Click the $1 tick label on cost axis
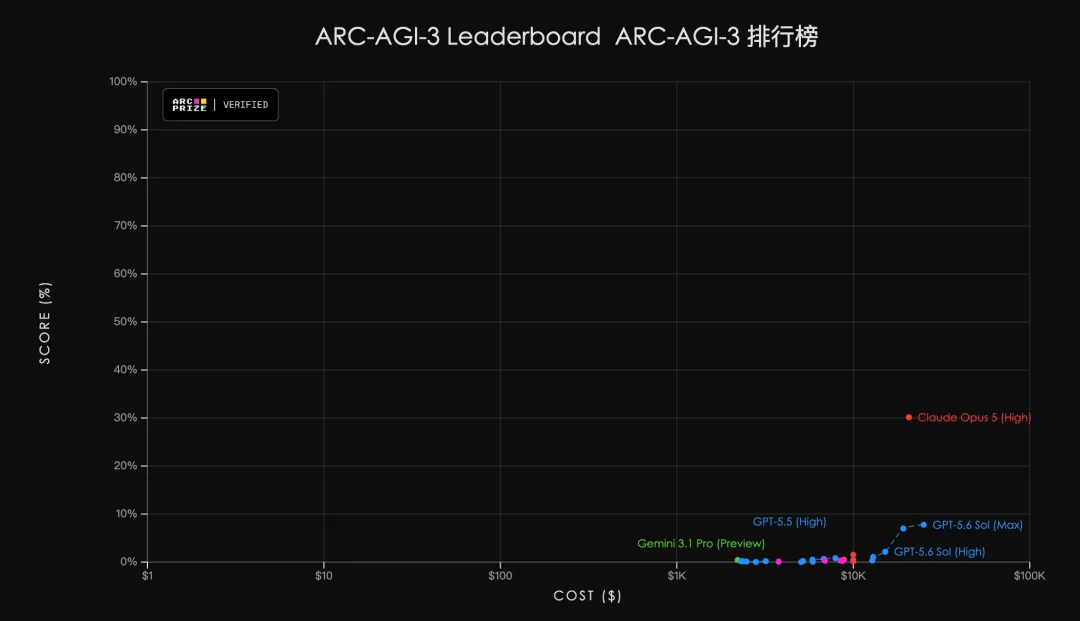1080x621 pixels. (x=147, y=576)
